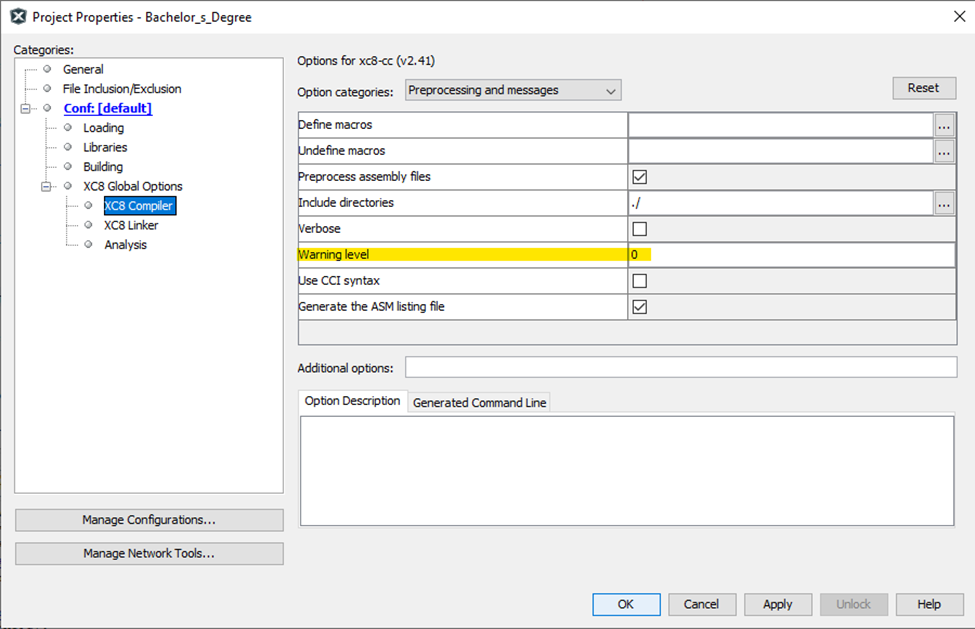Select File Inclusion/Exclusion category
The width and height of the screenshot is (975, 629).
pyautogui.click(x=122, y=89)
